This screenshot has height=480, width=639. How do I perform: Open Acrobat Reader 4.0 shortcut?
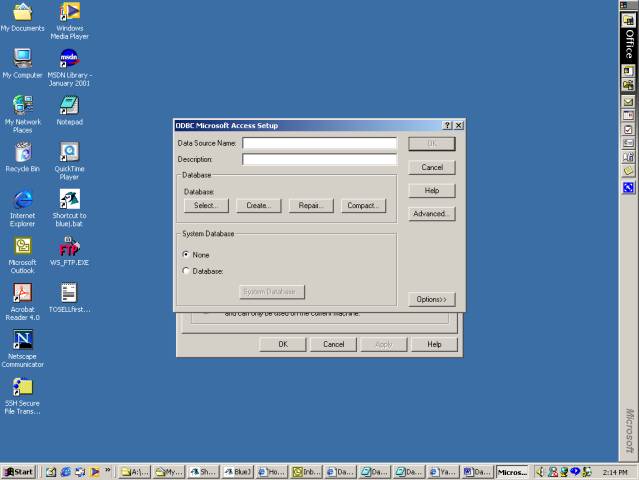tap(22, 302)
